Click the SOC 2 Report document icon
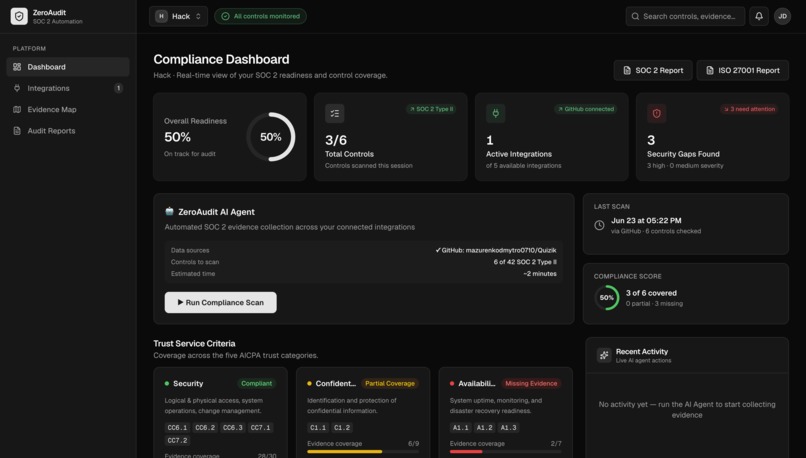The height and width of the screenshot is (458, 806). (627, 70)
